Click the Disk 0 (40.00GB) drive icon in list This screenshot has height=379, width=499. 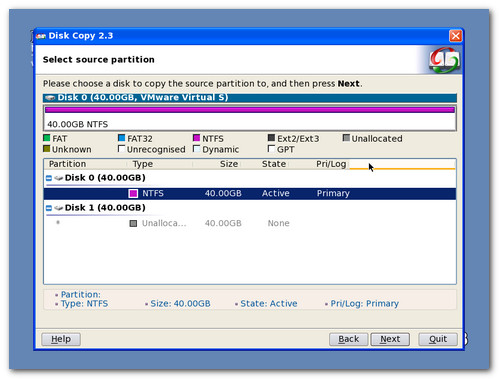coord(59,178)
